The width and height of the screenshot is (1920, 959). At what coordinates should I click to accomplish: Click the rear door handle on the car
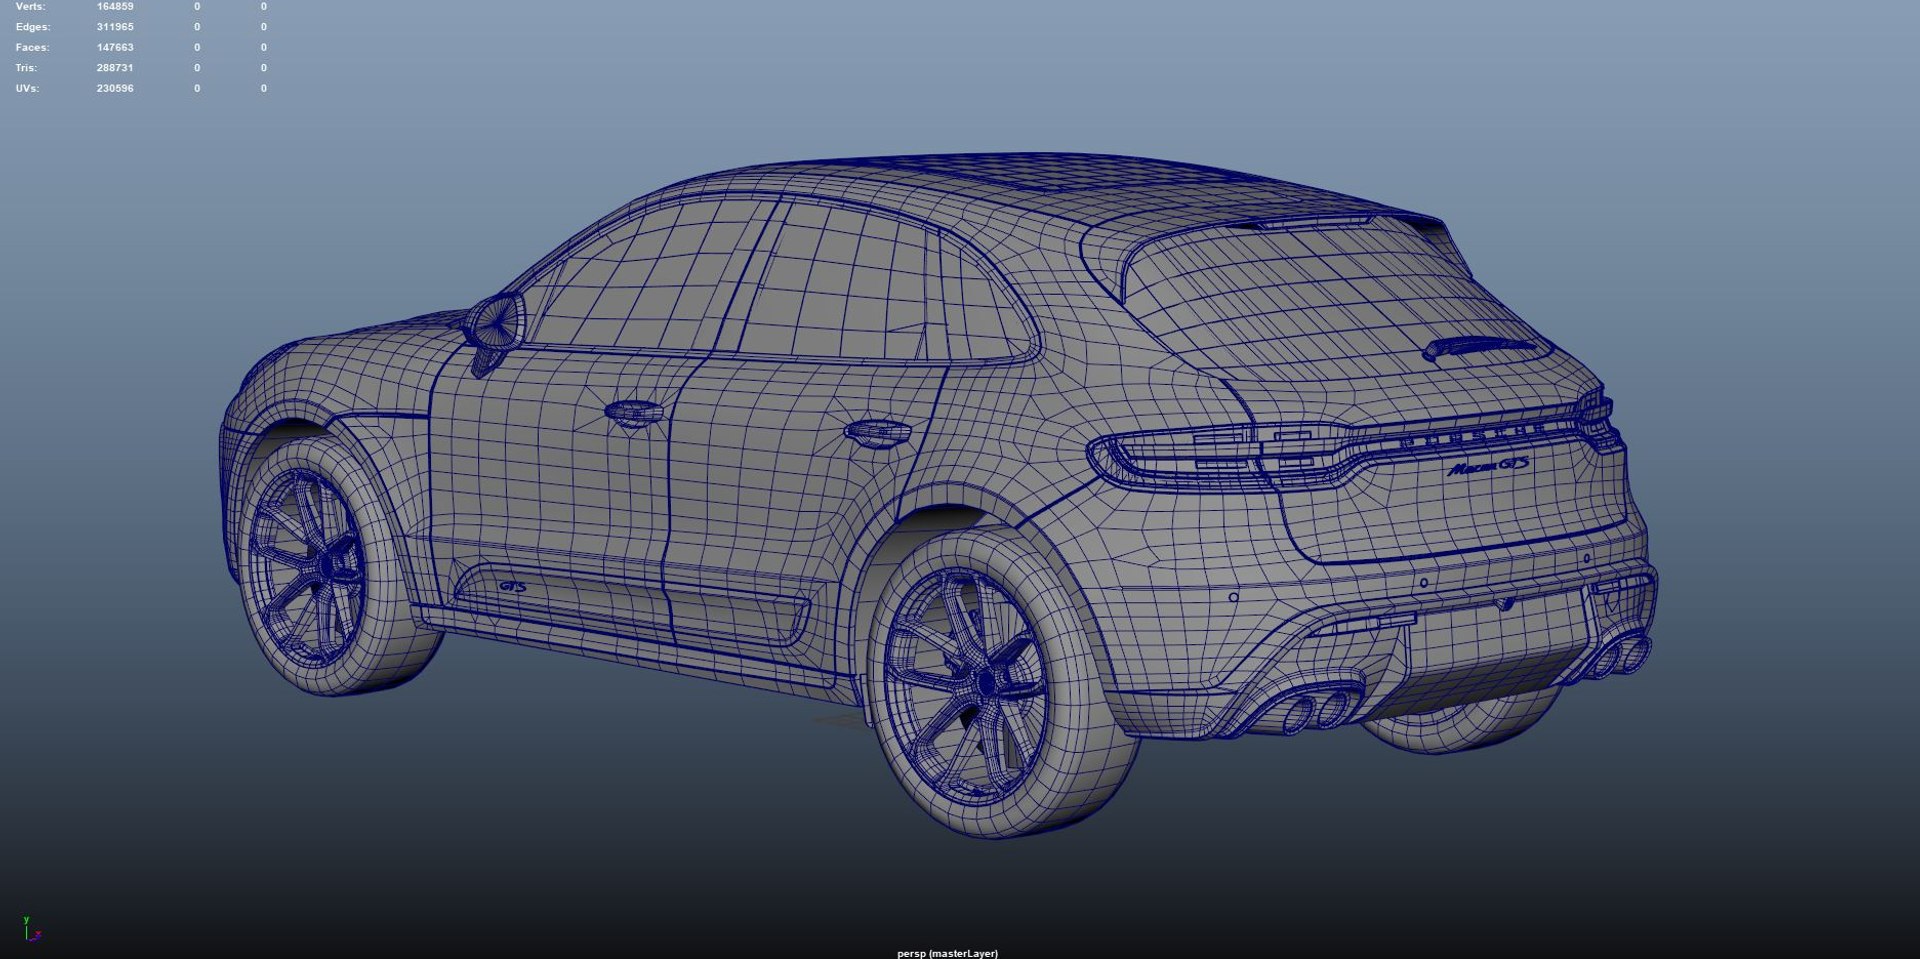877,433
